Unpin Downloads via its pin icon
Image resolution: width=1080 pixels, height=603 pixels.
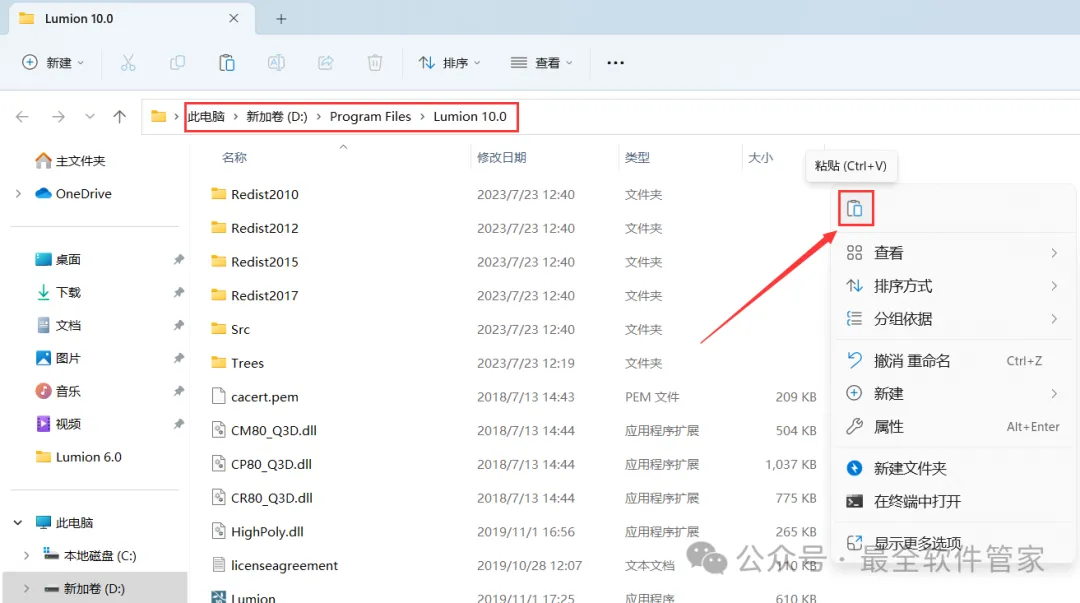coord(178,292)
